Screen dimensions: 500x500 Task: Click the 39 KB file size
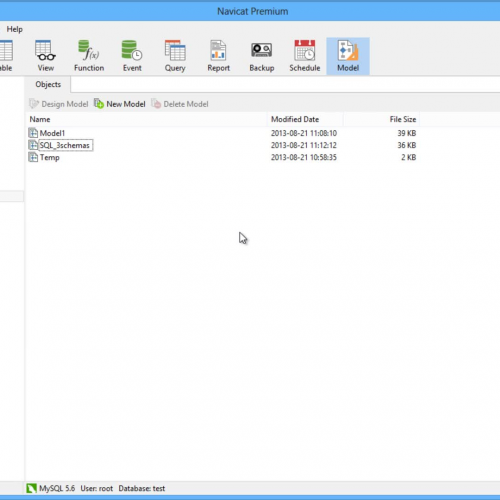[407, 133]
